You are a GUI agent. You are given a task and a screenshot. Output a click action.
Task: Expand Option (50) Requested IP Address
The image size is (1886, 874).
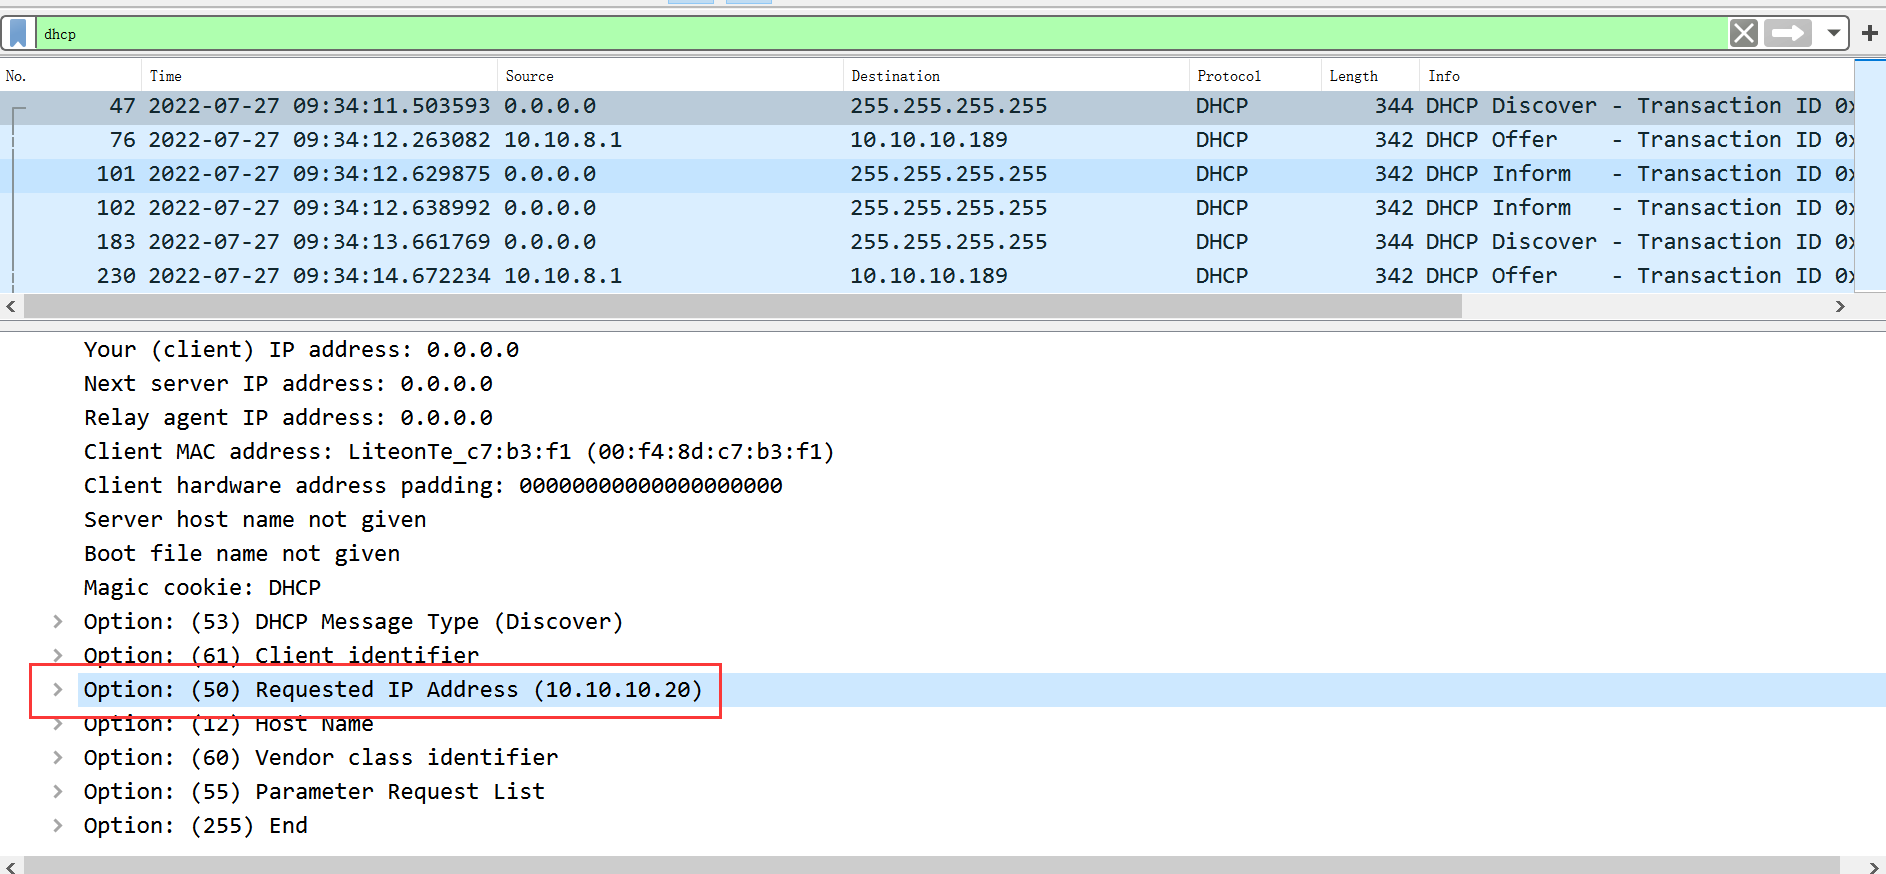[58, 690]
